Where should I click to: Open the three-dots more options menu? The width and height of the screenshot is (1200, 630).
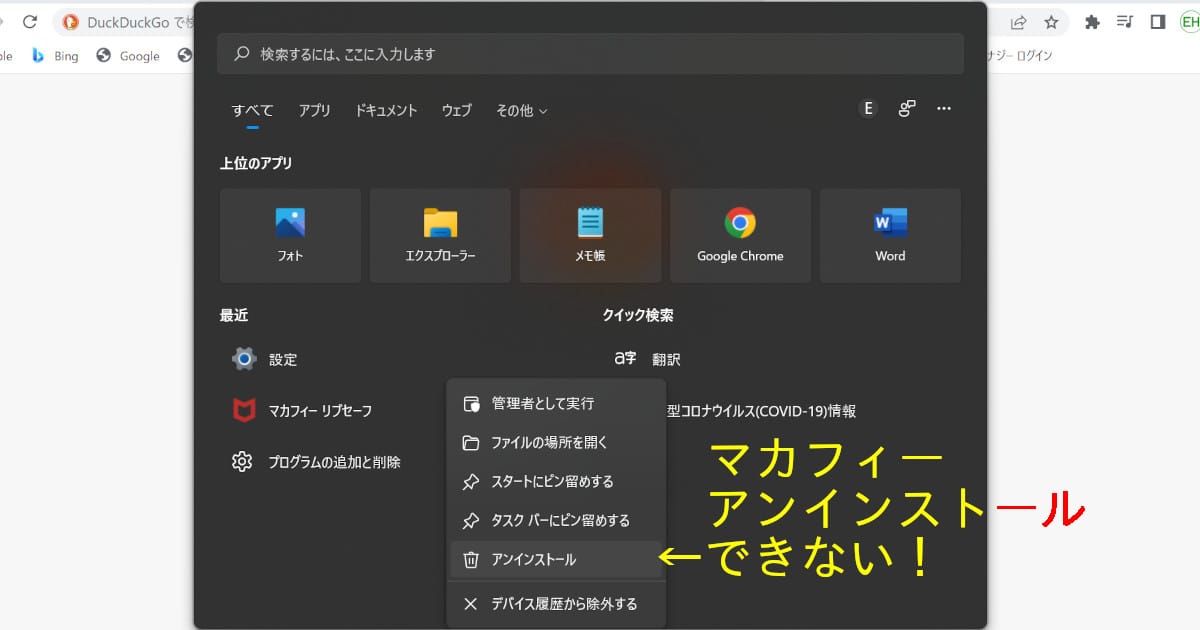[x=943, y=109]
